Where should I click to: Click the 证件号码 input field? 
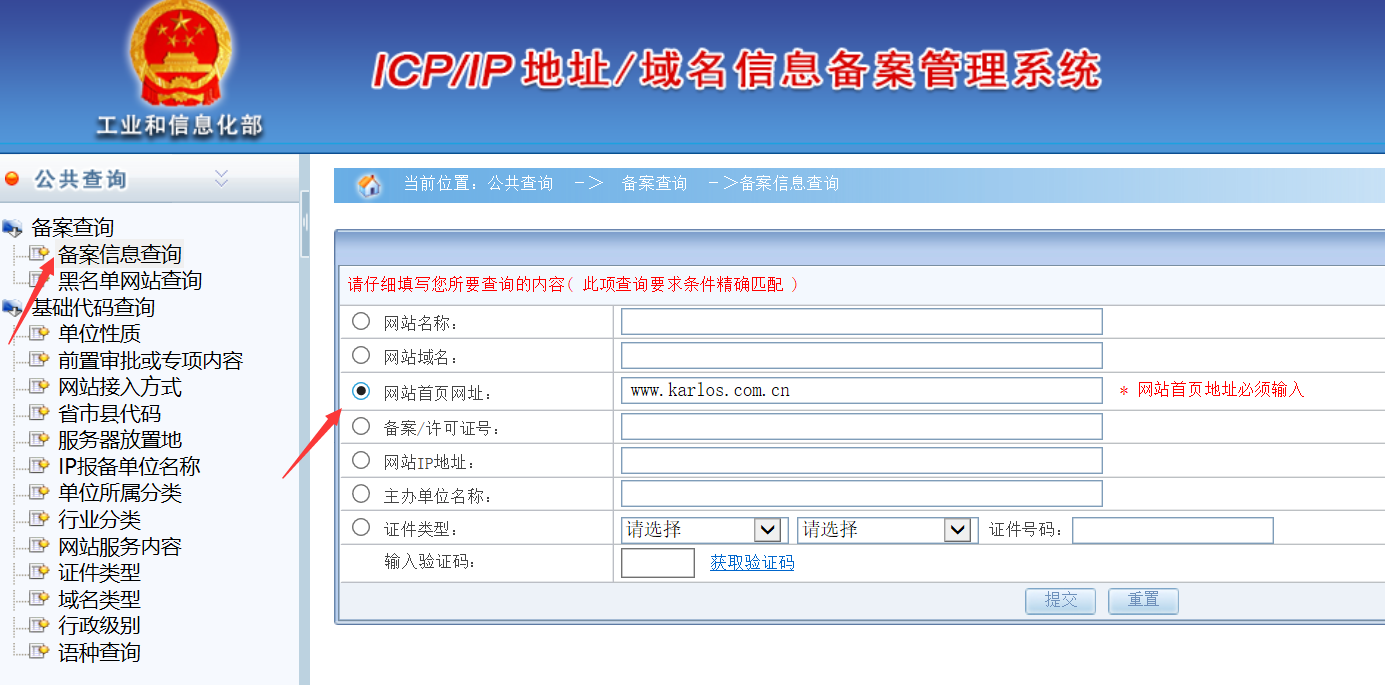[x=1173, y=530]
